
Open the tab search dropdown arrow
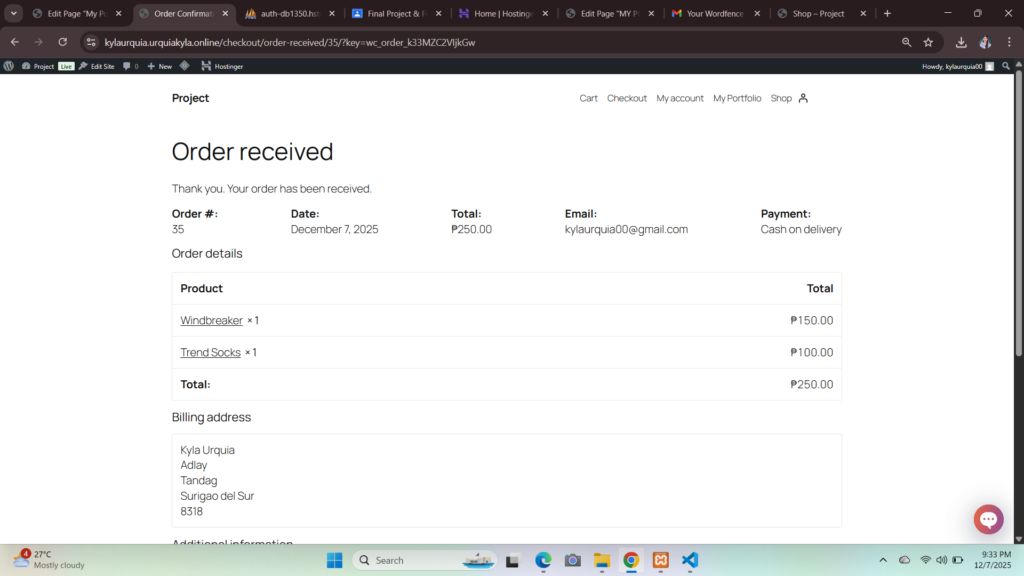click(14, 13)
